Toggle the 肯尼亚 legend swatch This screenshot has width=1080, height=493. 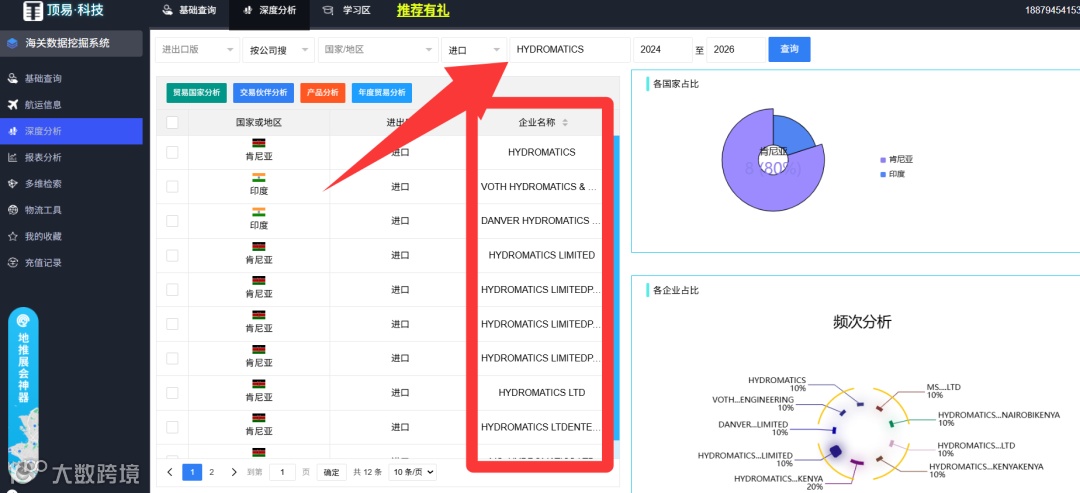883,160
